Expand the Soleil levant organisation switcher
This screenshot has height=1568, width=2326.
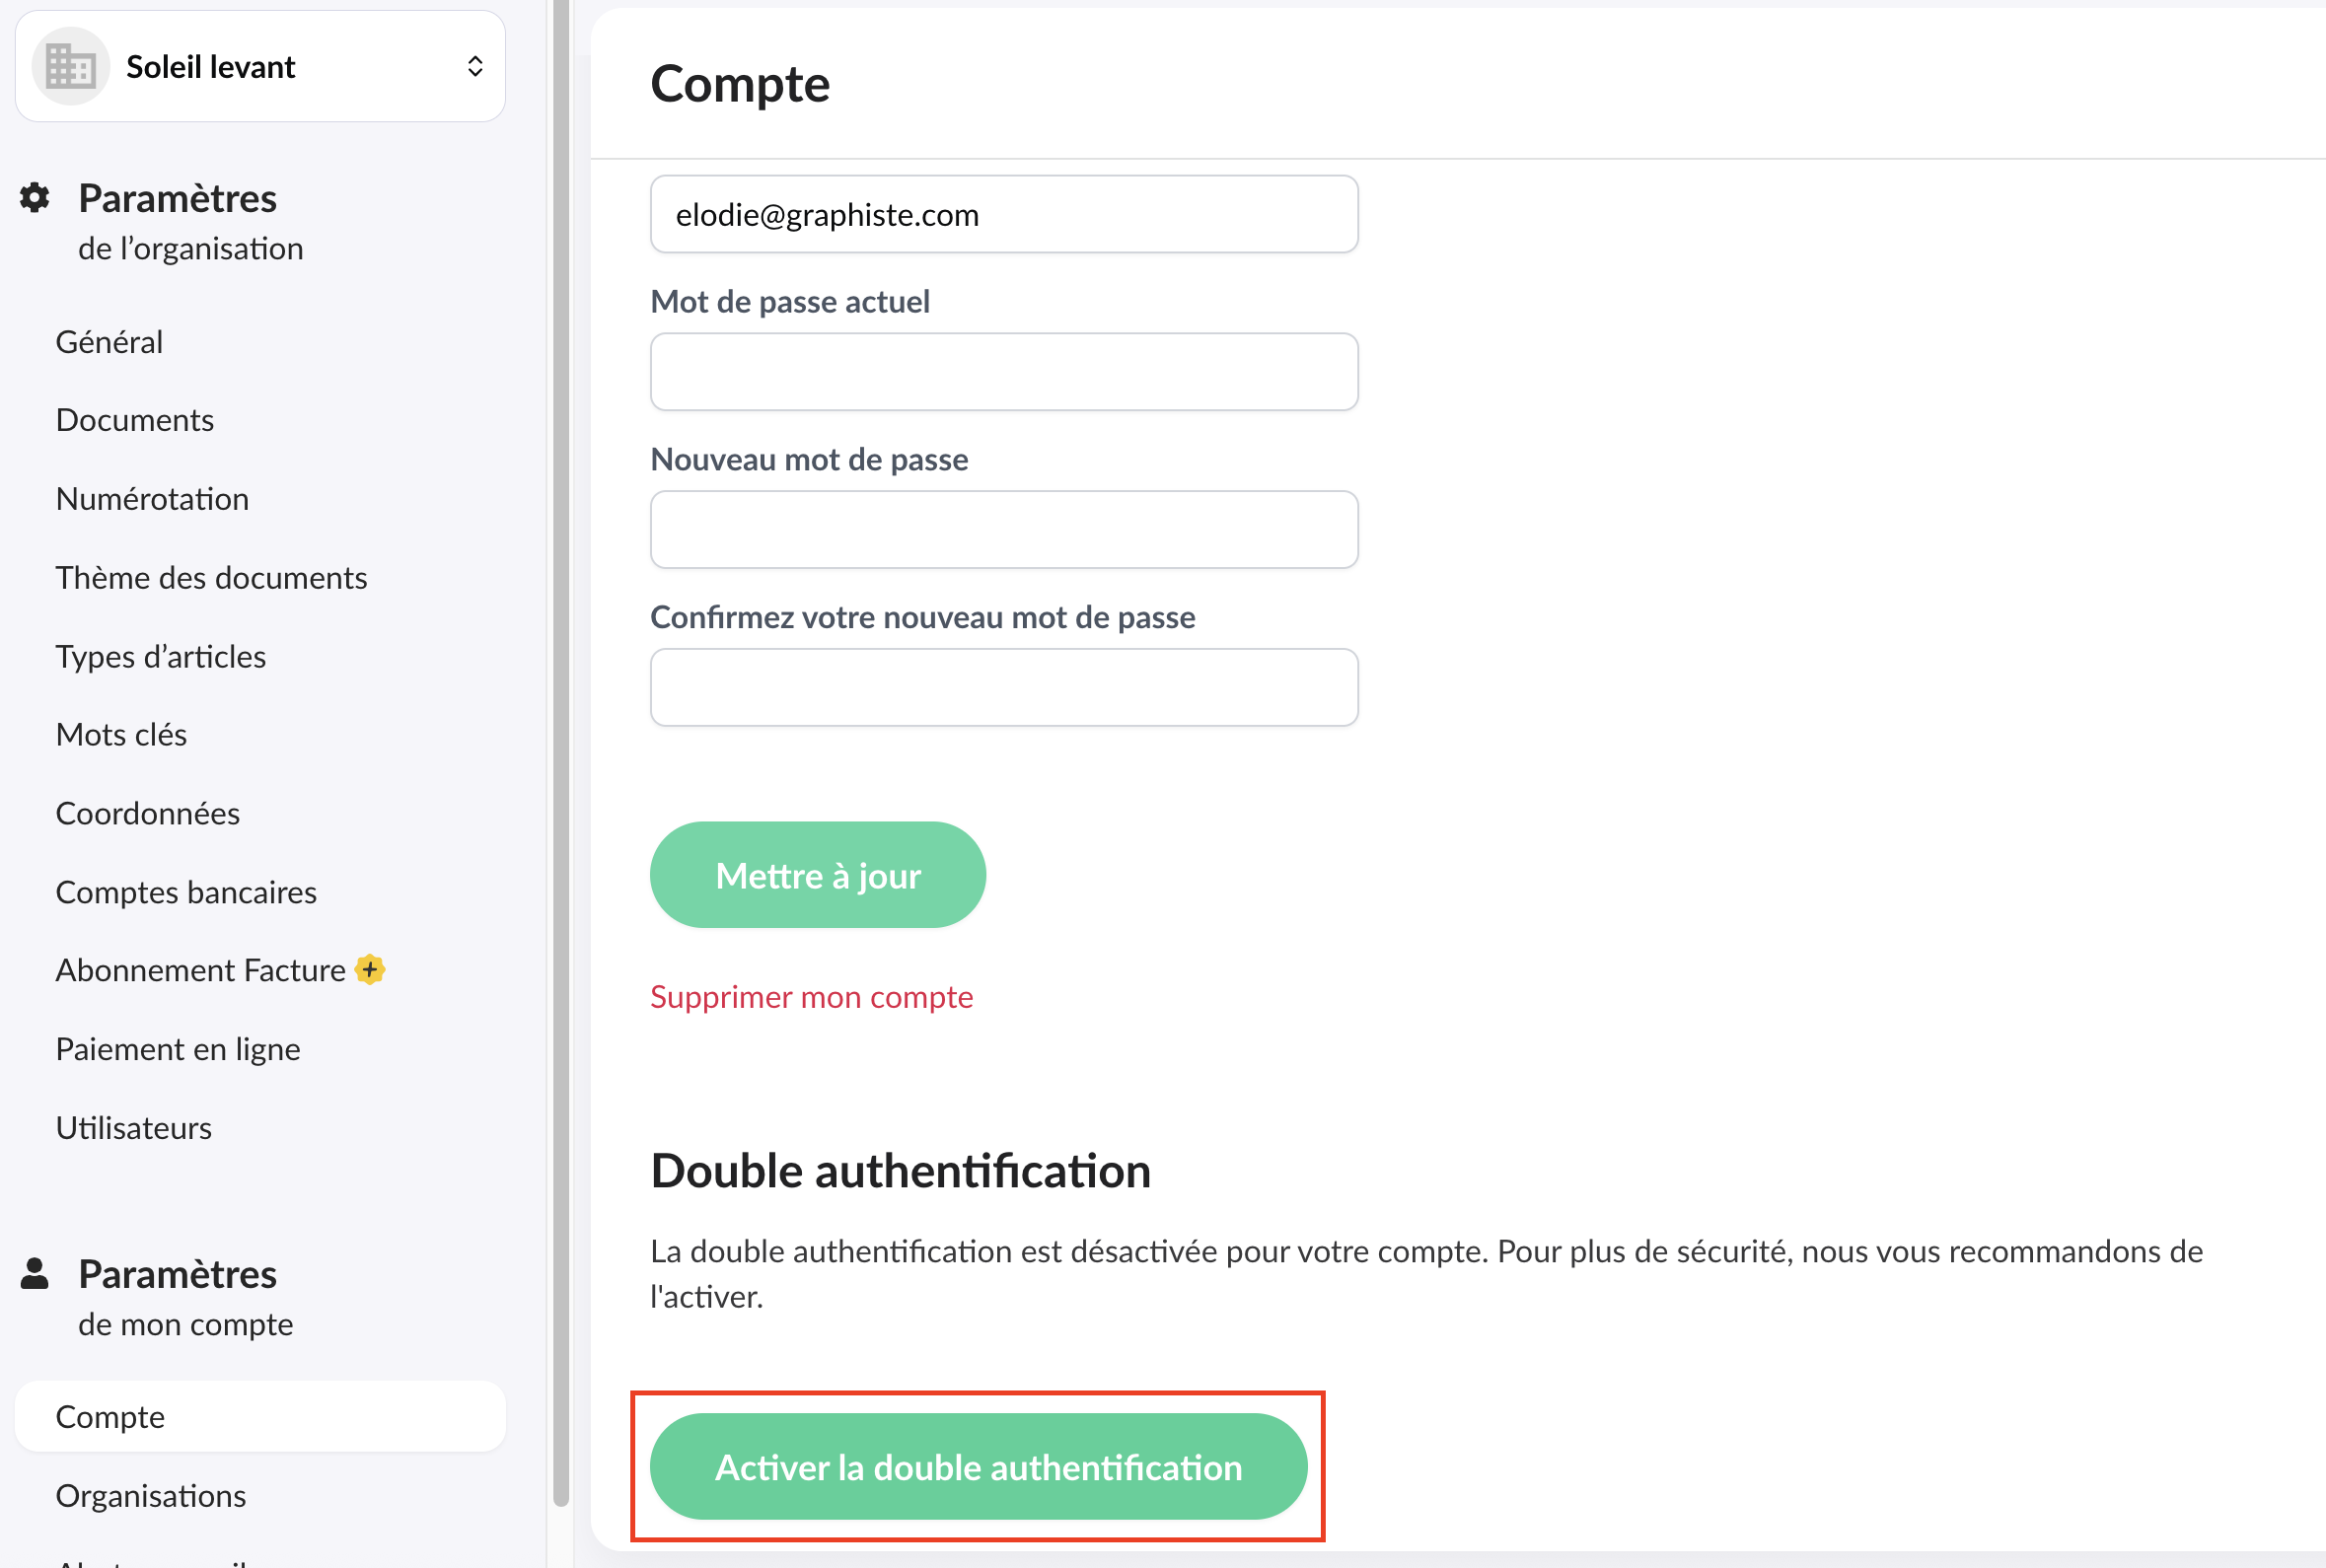pos(475,67)
